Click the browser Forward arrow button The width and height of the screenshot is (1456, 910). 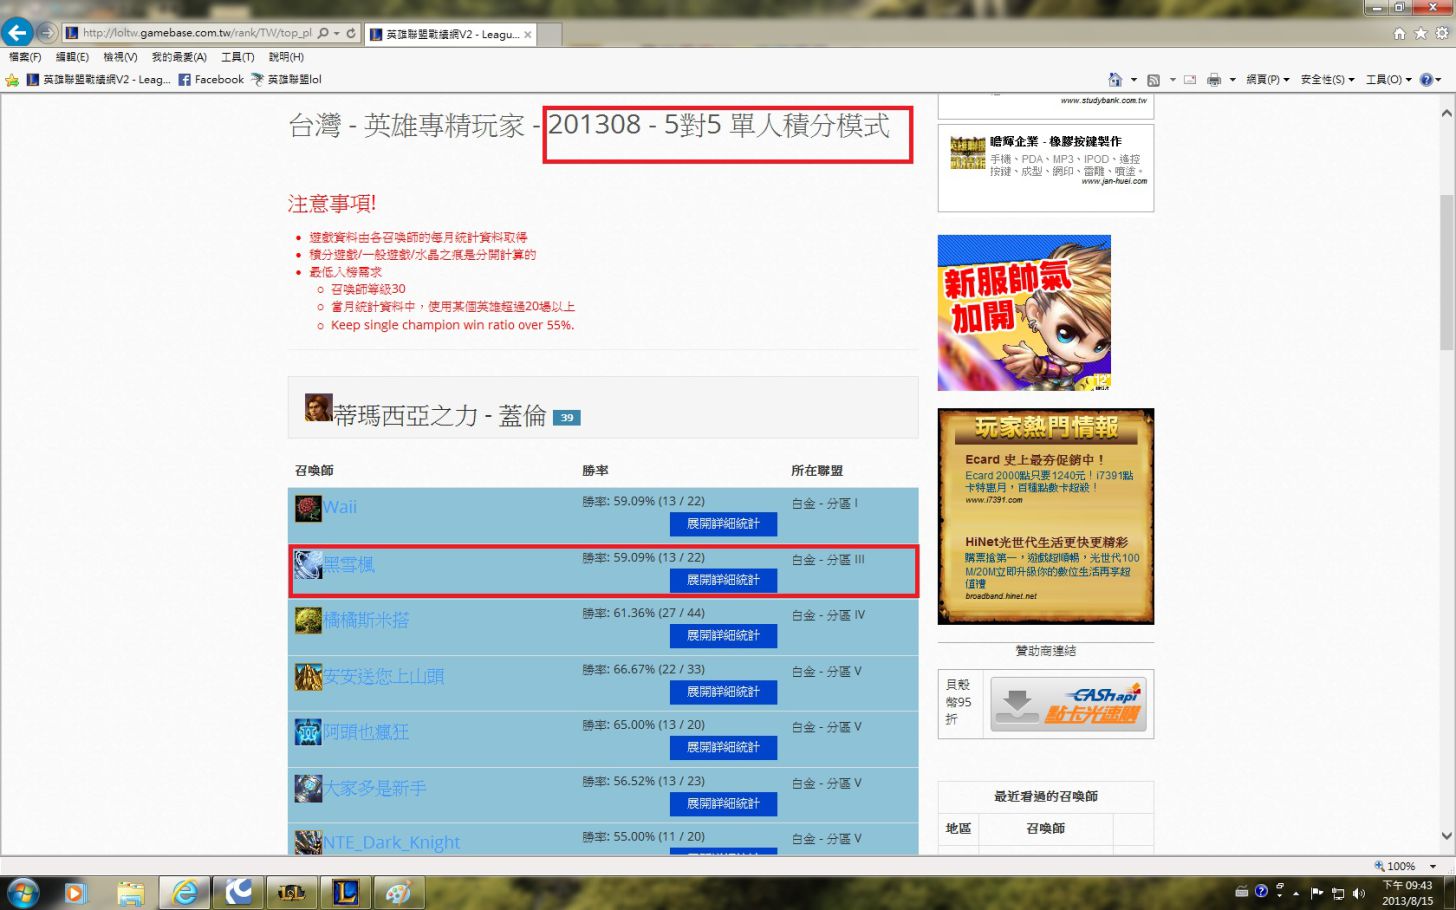click(x=46, y=33)
